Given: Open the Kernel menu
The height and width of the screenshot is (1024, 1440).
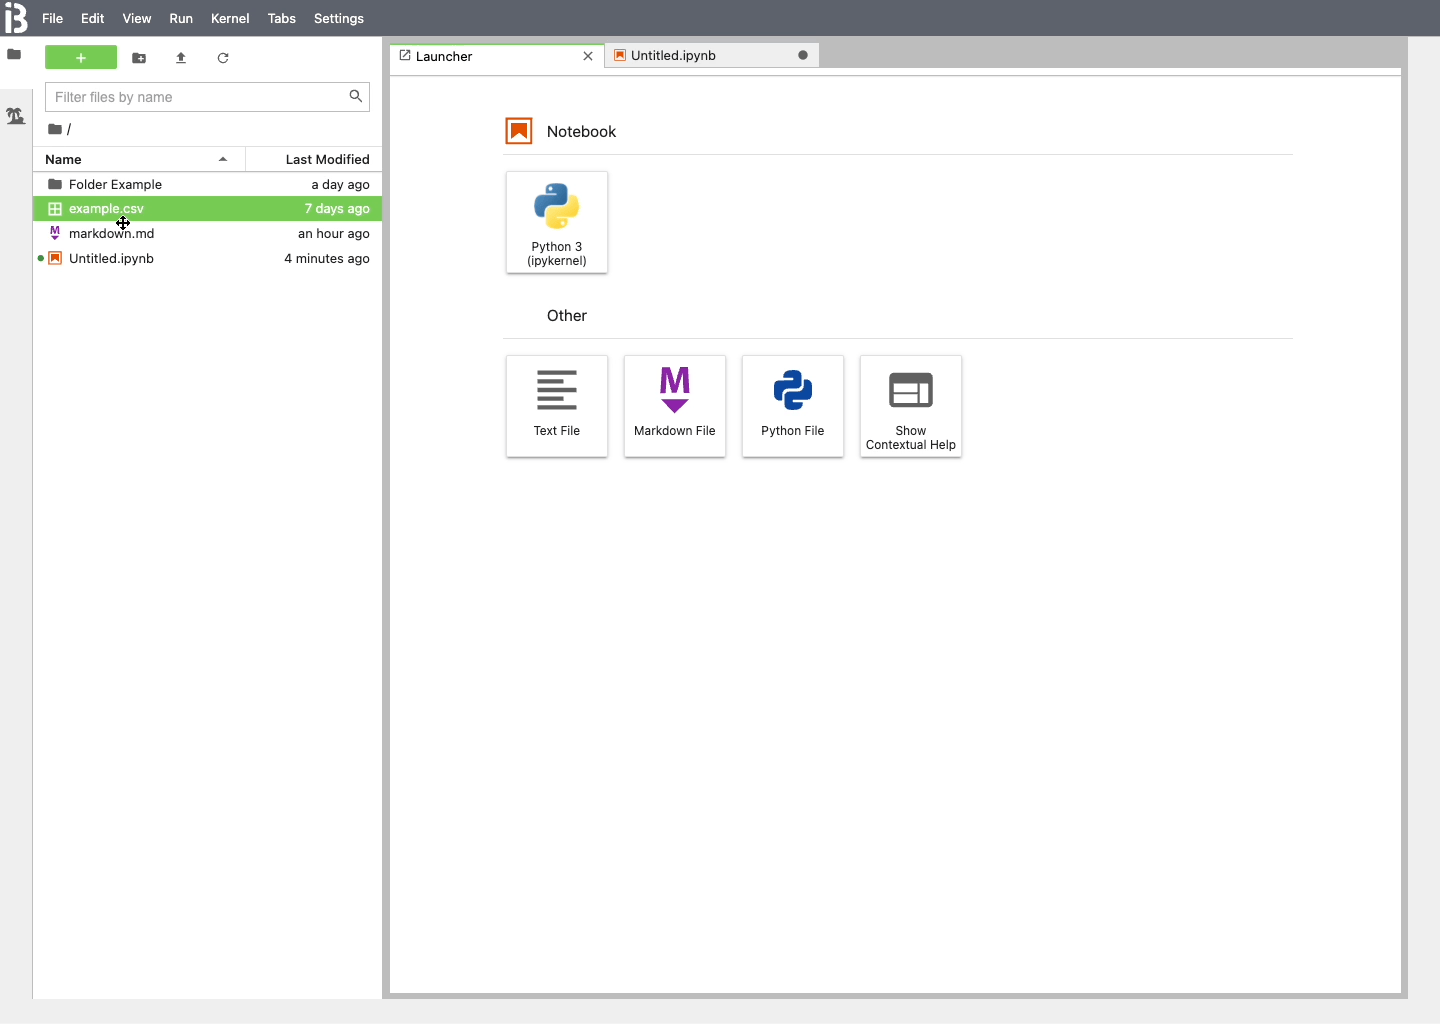Looking at the screenshot, I should tap(230, 18).
